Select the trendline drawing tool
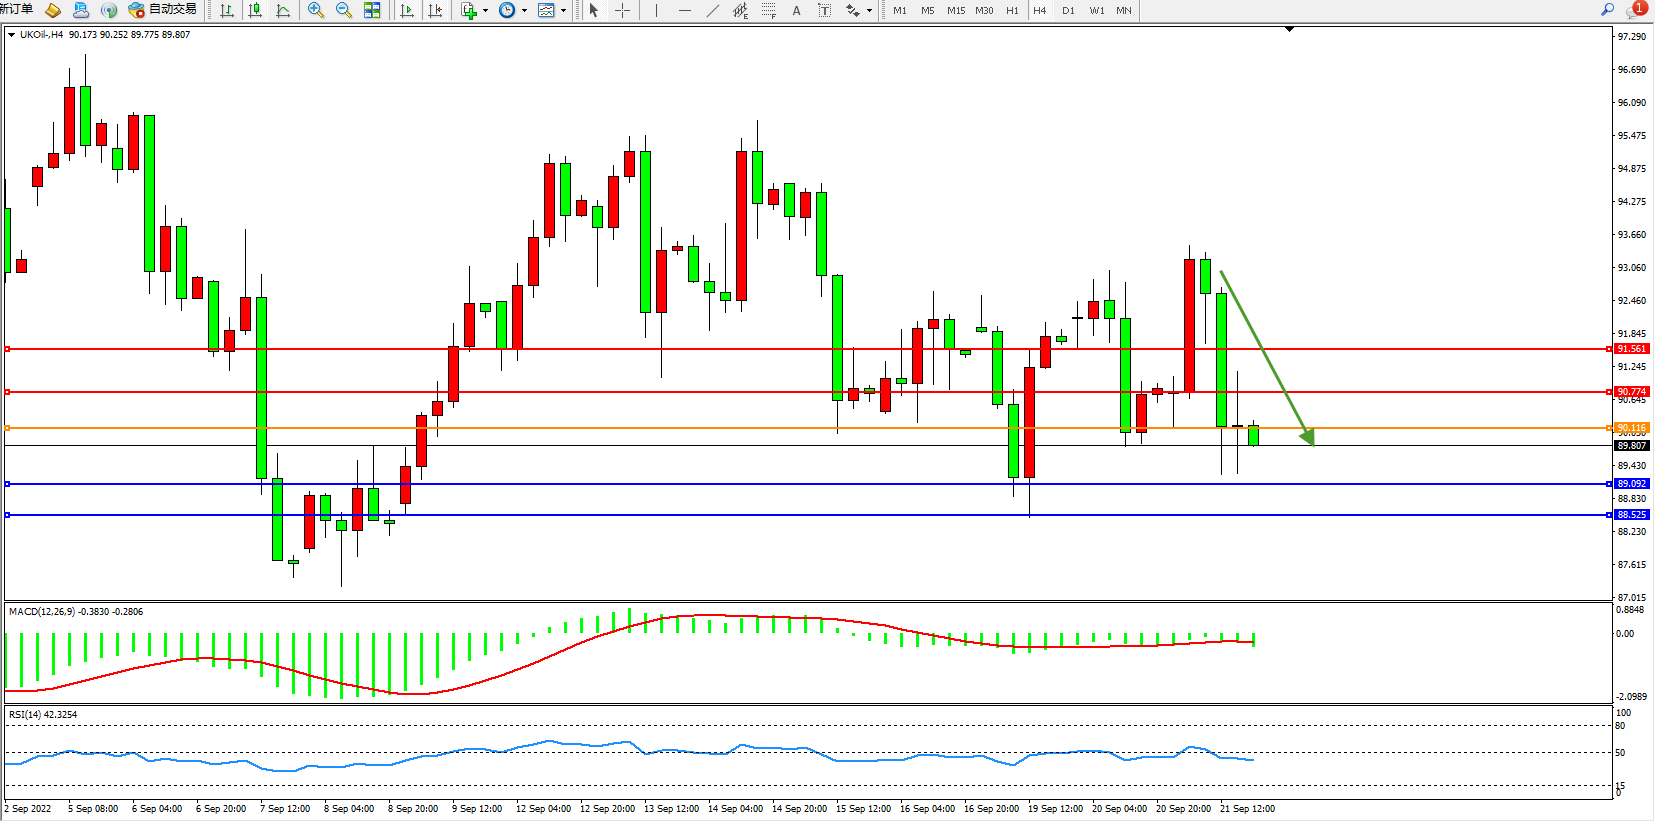 tap(712, 10)
